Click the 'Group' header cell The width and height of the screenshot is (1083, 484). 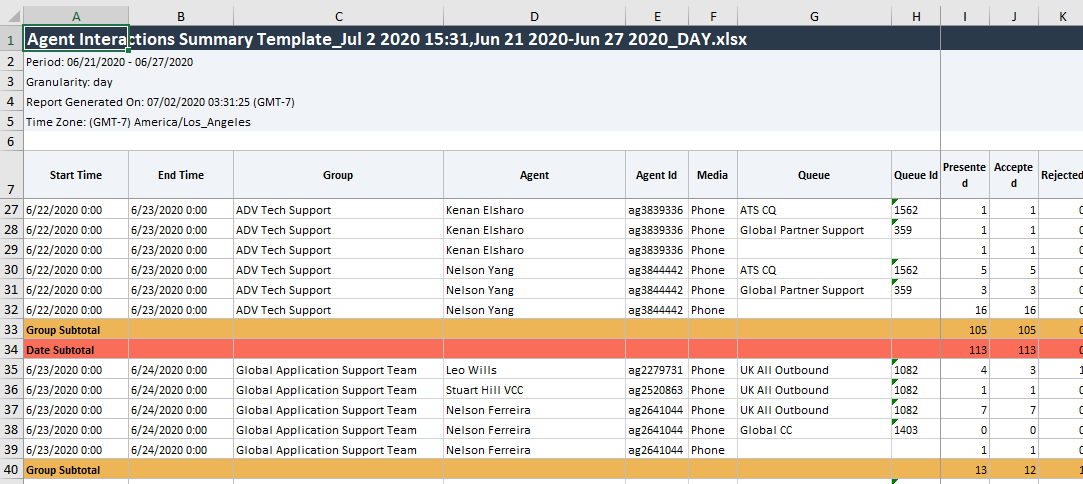coord(338,175)
